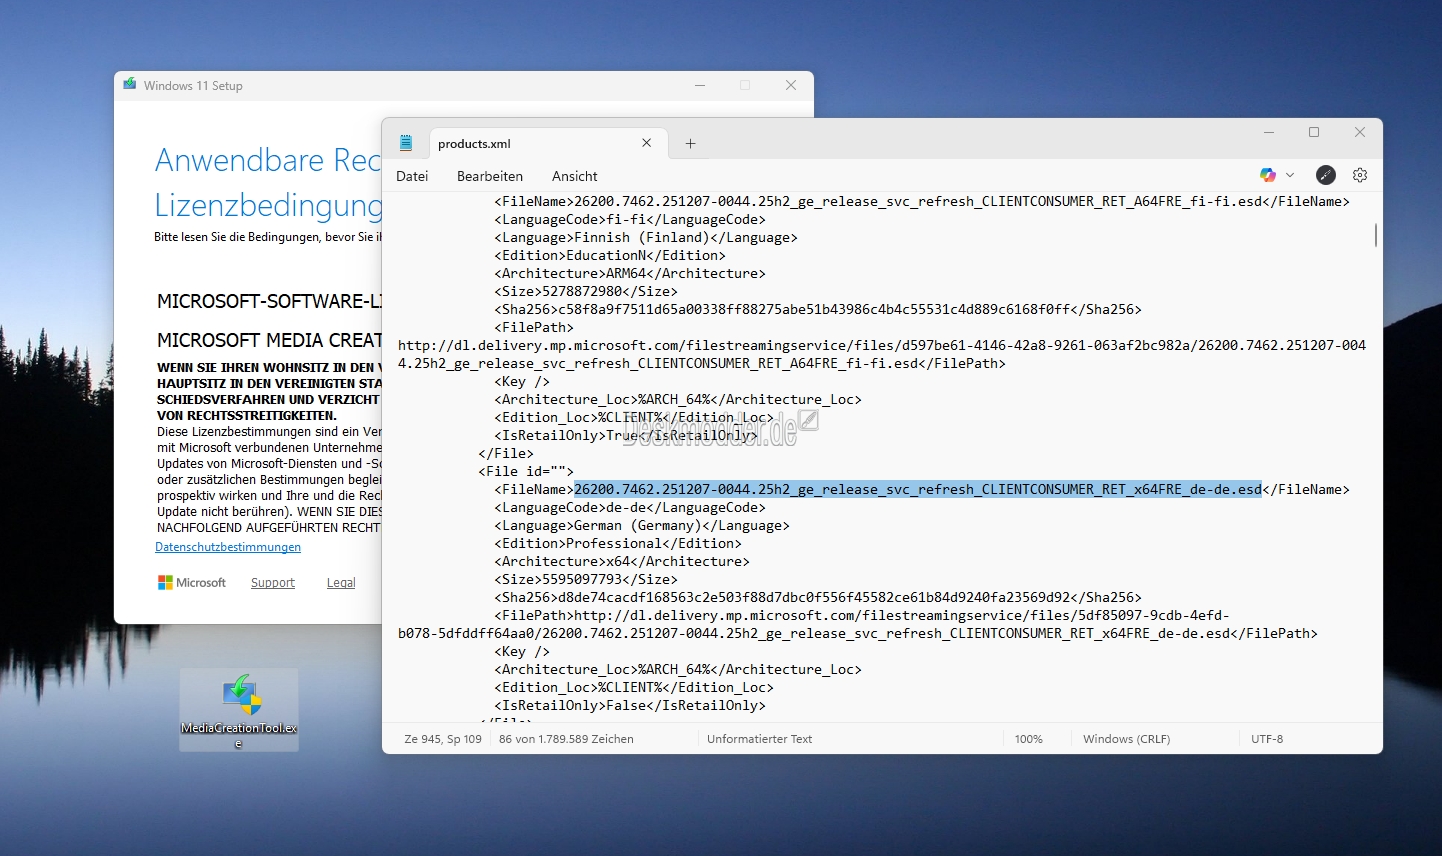1442x856 pixels.
Task: Open Notepad settings via the gear icon
Action: tap(1359, 175)
